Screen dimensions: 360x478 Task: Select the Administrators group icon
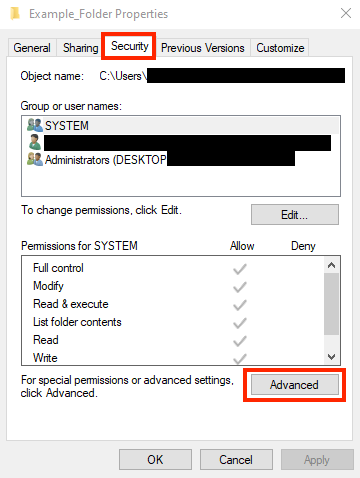coord(35,160)
